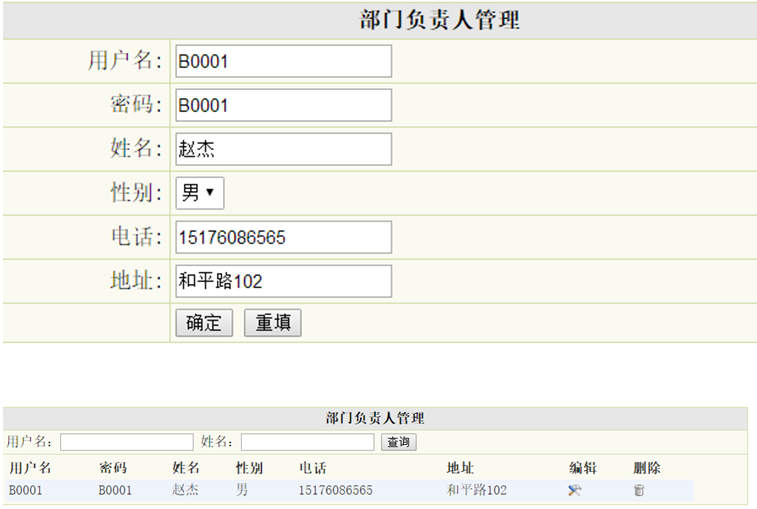Focus the 用户名 field in the form

tap(283, 61)
